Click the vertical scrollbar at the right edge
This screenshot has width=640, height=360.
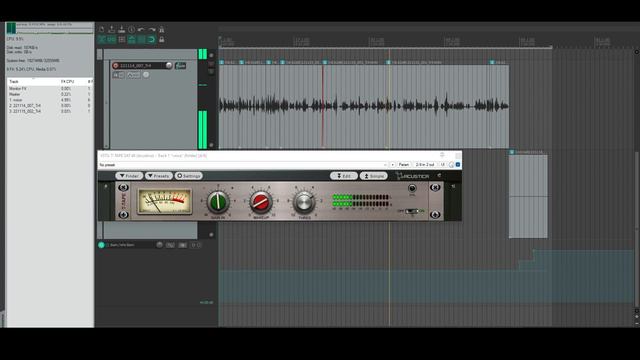tap(637, 229)
